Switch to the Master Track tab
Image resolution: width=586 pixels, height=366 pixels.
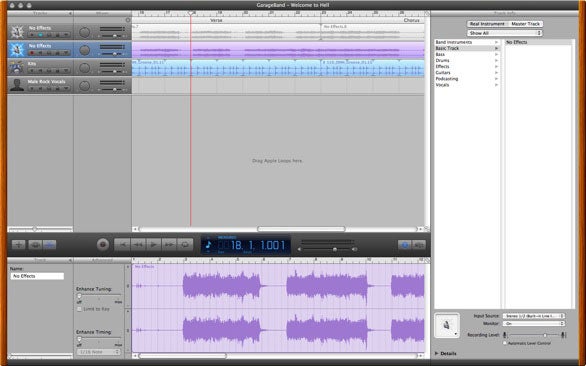(525, 24)
